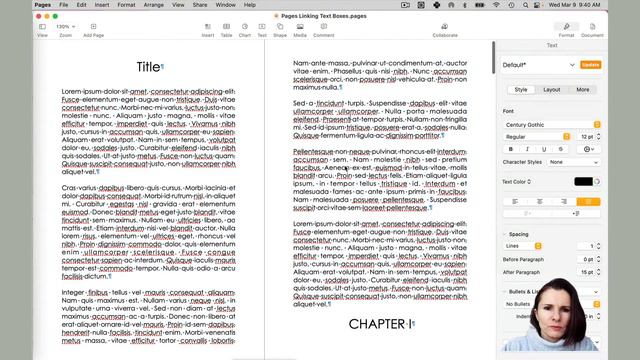Open the color wheel picker
Viewport: 640px width, 360px height.
597,182
